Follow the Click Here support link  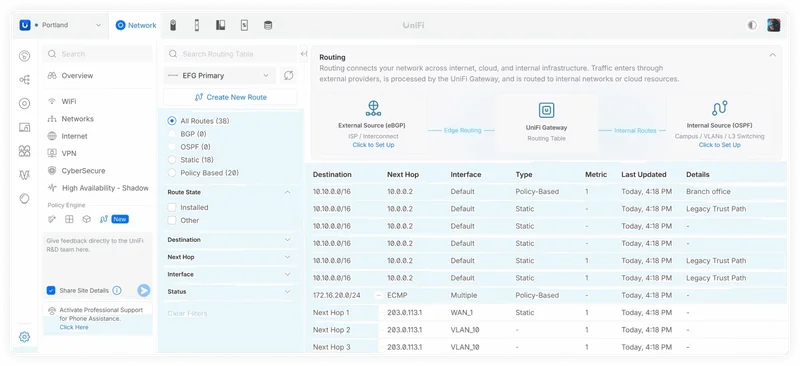(x=74, y=327)
